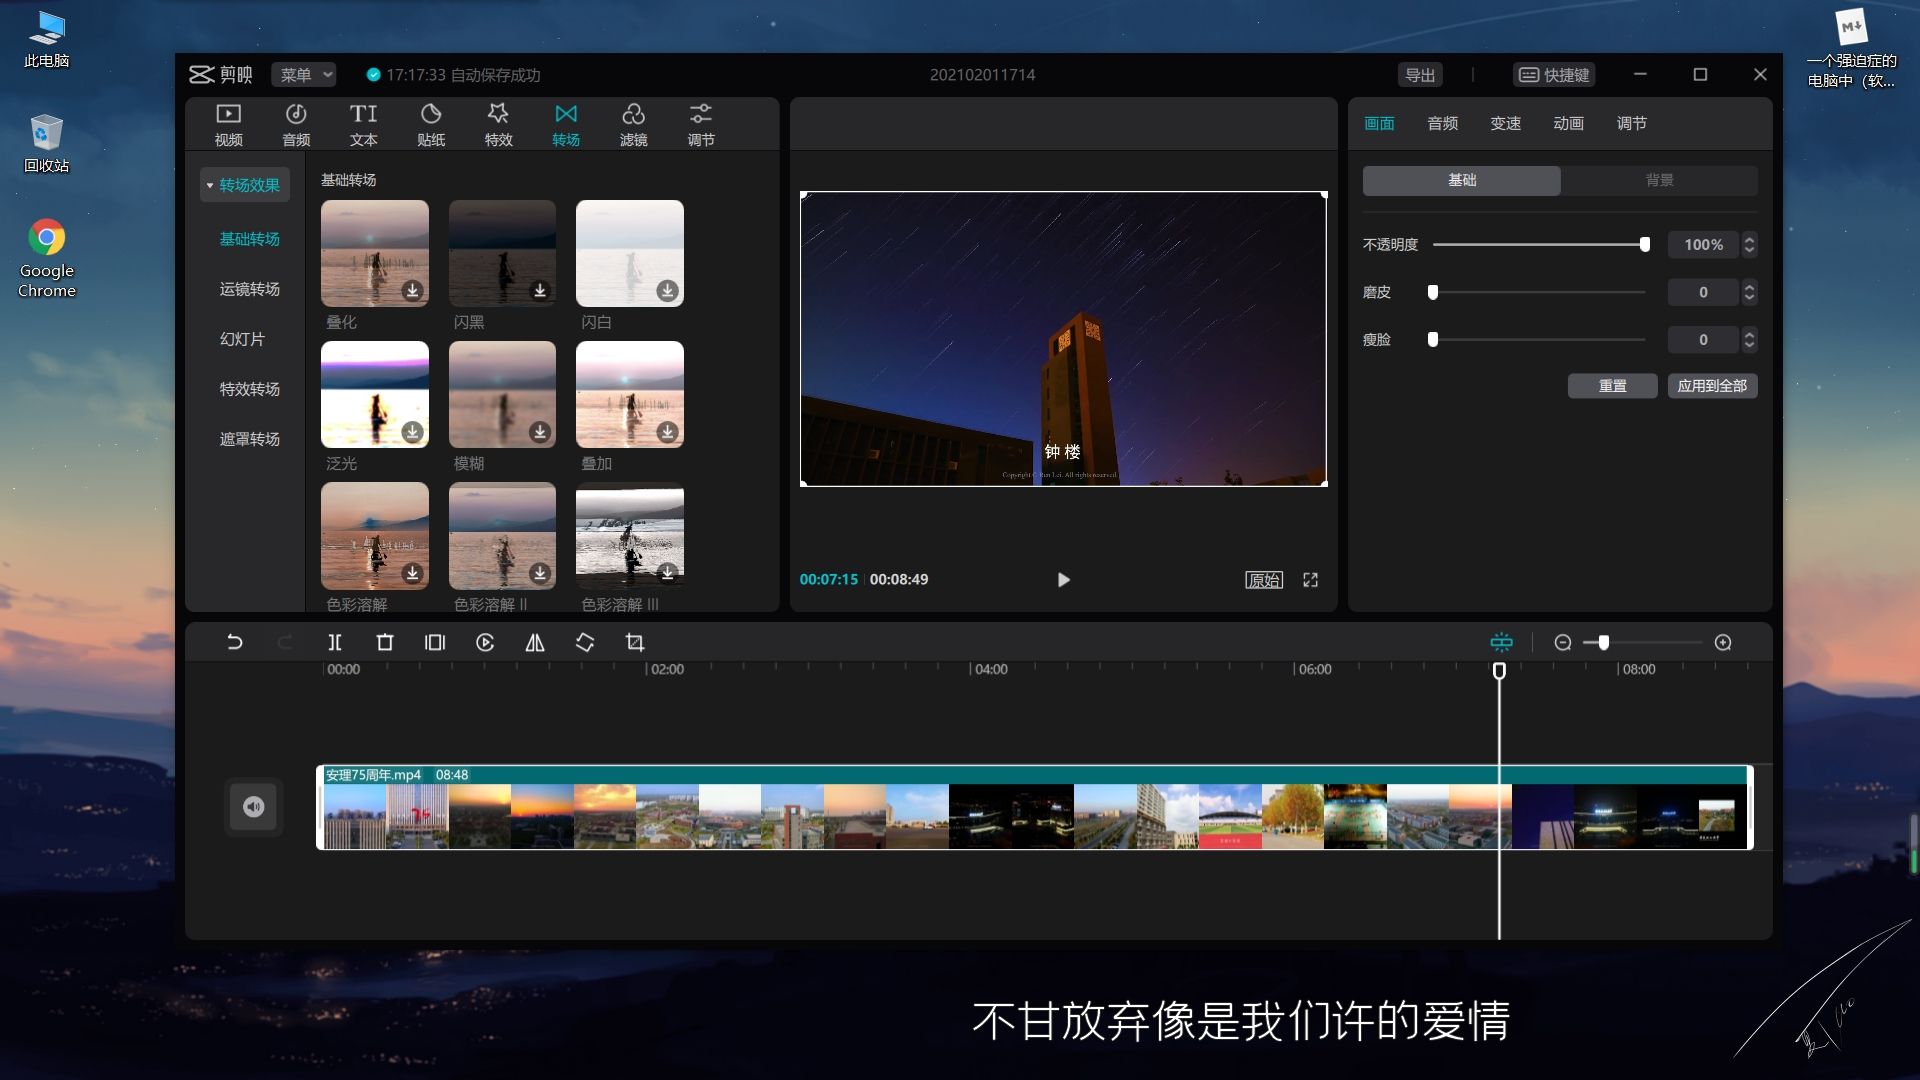Select the 转场 transitions tab
Viewport: 1920px width, 1080px height.
[x=566, y=125]
